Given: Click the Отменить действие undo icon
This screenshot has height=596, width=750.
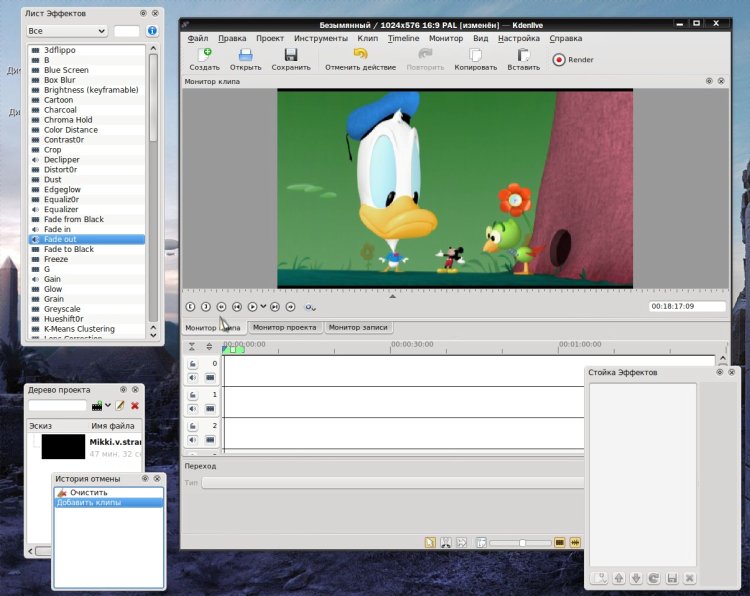Looking at the screenshot, I should click(x=360, y=54).
